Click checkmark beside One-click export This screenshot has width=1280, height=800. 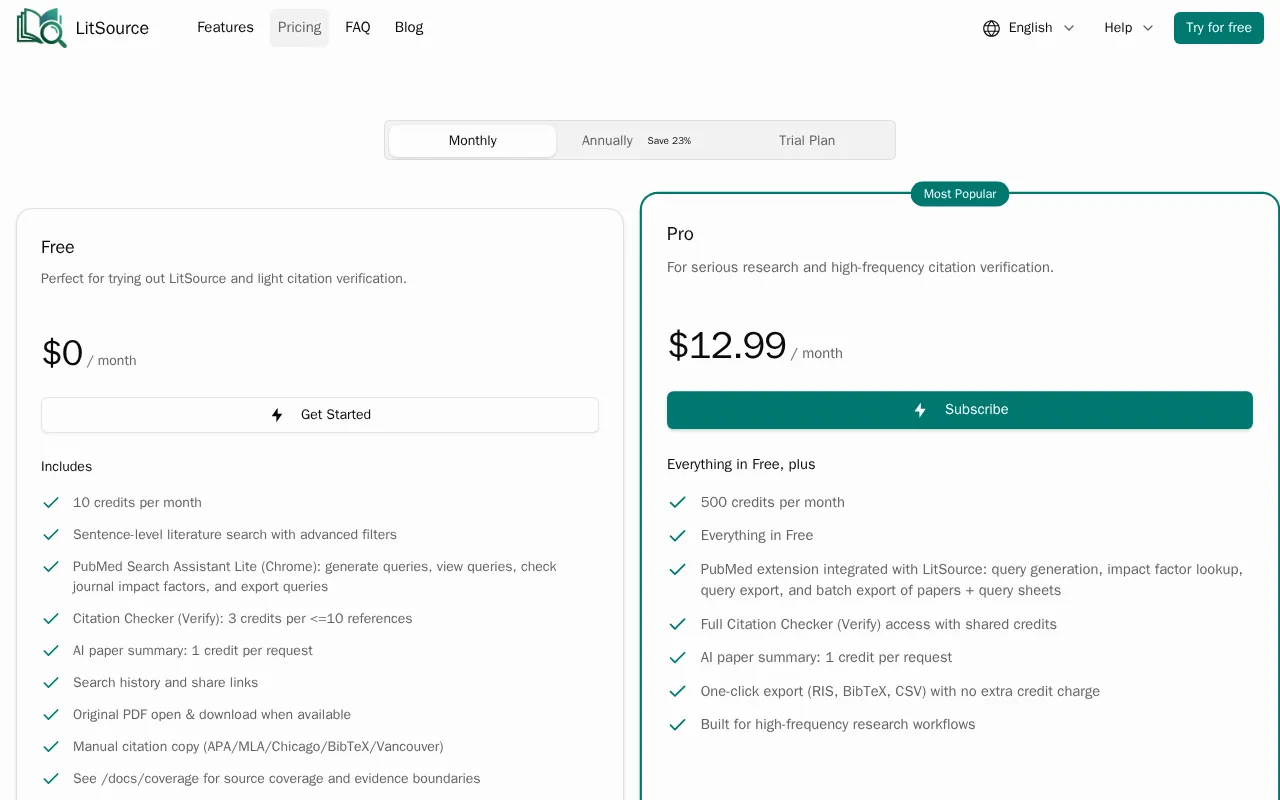677,692
